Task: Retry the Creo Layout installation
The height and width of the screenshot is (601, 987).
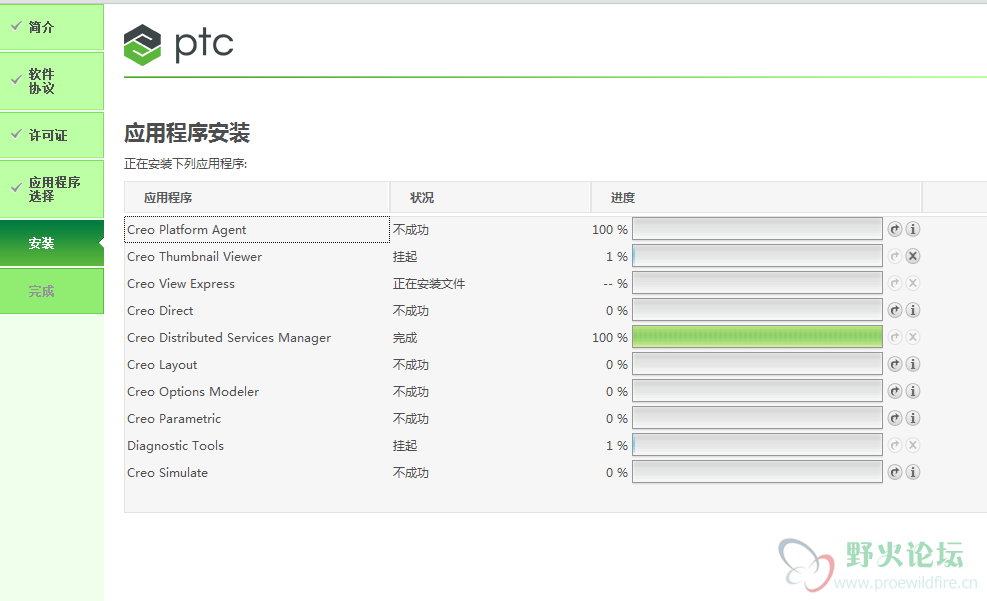Action: (894, 364)
